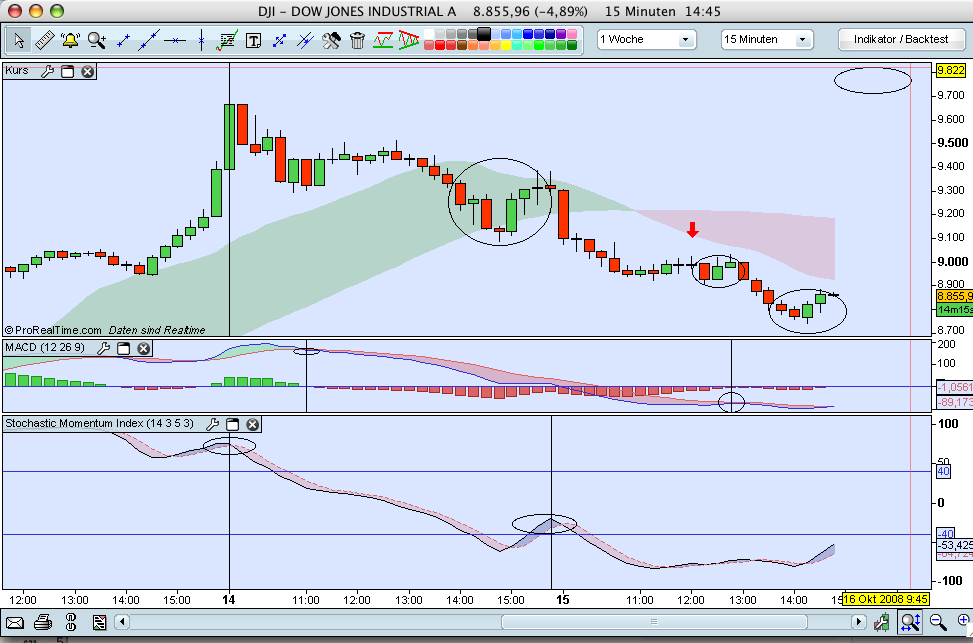The height and width of the screenshot is (643, 973).
Task: Select the line segment drawing tool
Action: click(123, 41)
